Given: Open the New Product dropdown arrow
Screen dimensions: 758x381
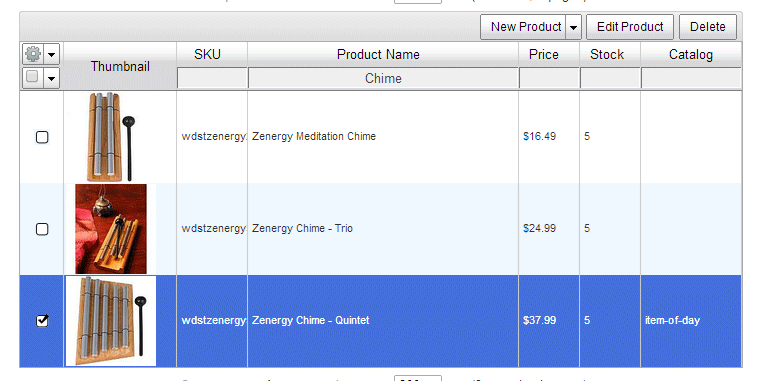Looking at the screenshot, I should point(573,27).
